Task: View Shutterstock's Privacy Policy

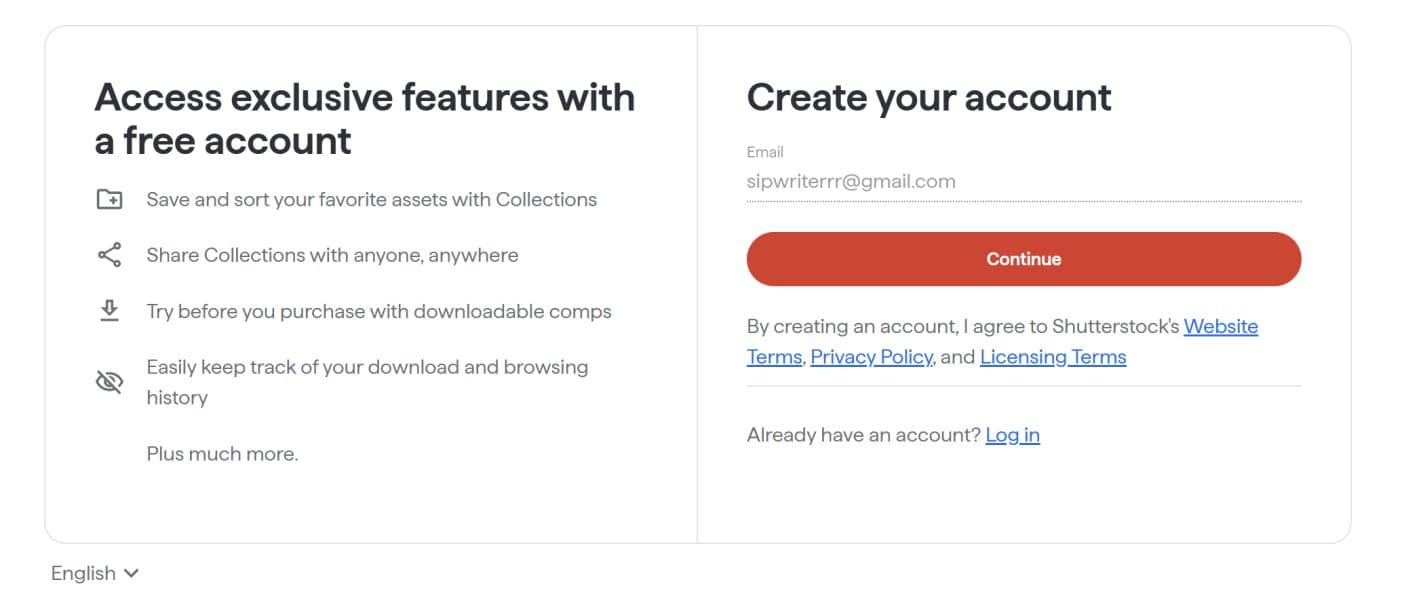Action: tap(869, 356)
